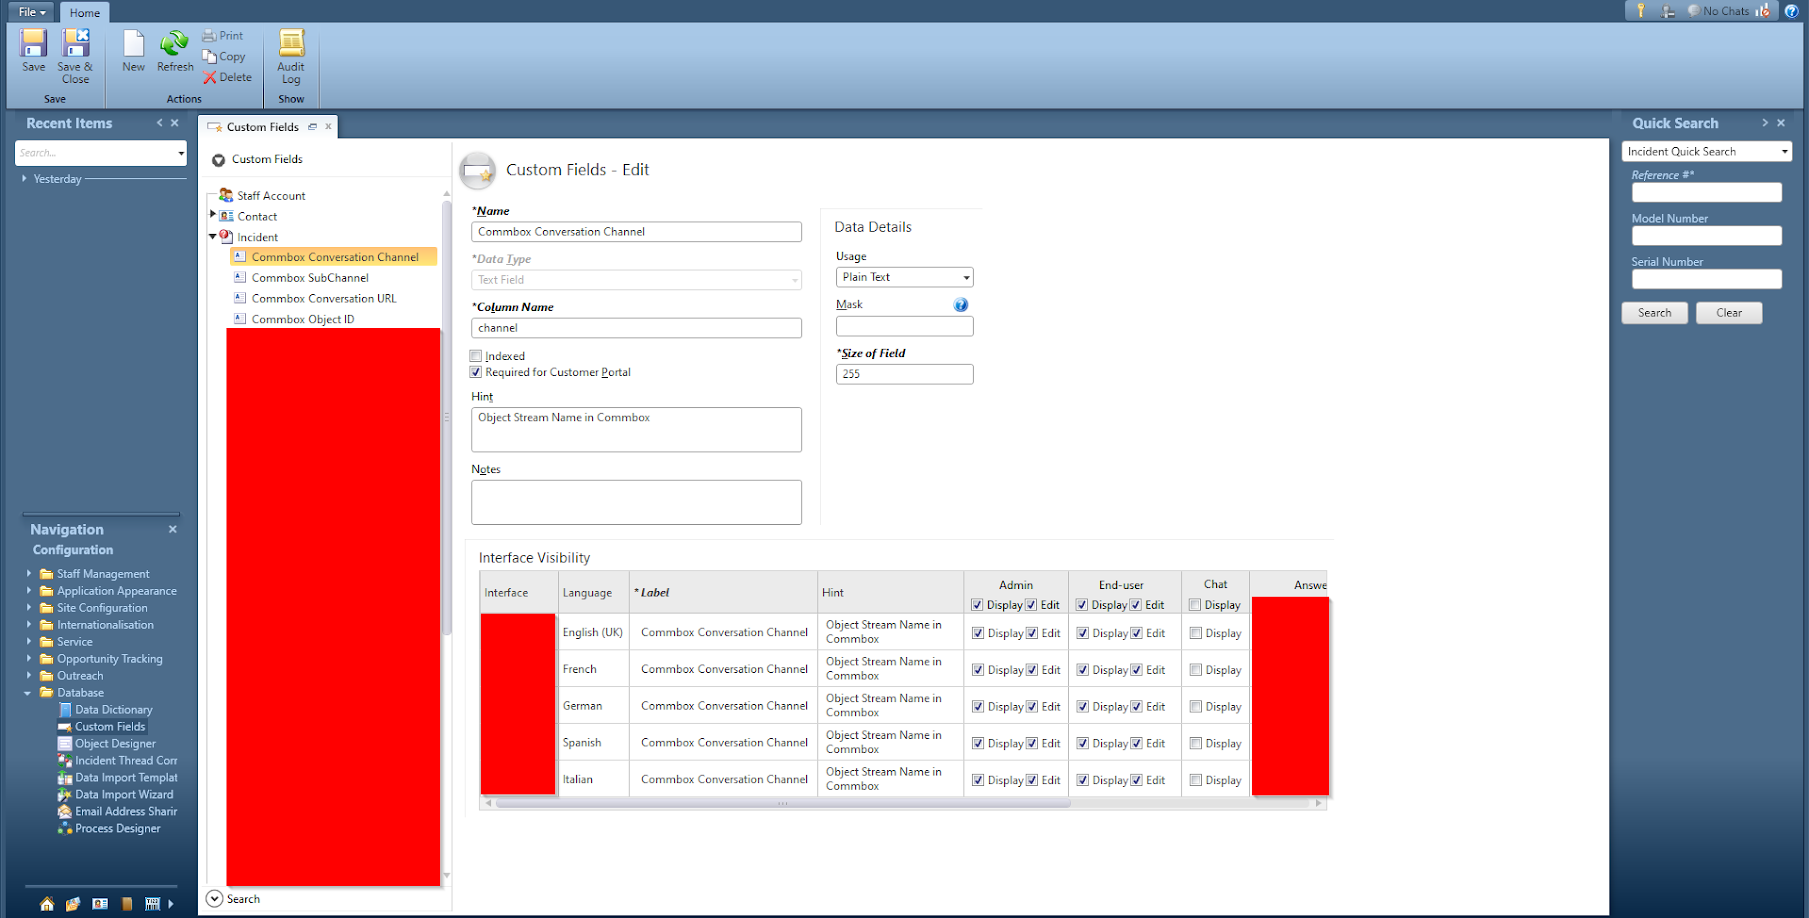This screenshot has width=1809, height=918.
Task: Open the File menu
Action: click(32, 12)
